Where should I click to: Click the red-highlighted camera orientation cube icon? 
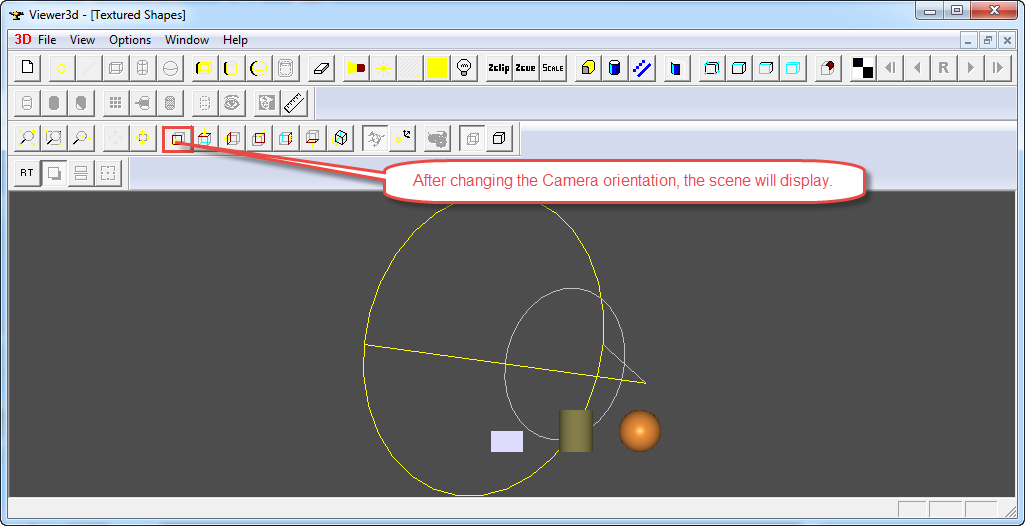(178, 138)
